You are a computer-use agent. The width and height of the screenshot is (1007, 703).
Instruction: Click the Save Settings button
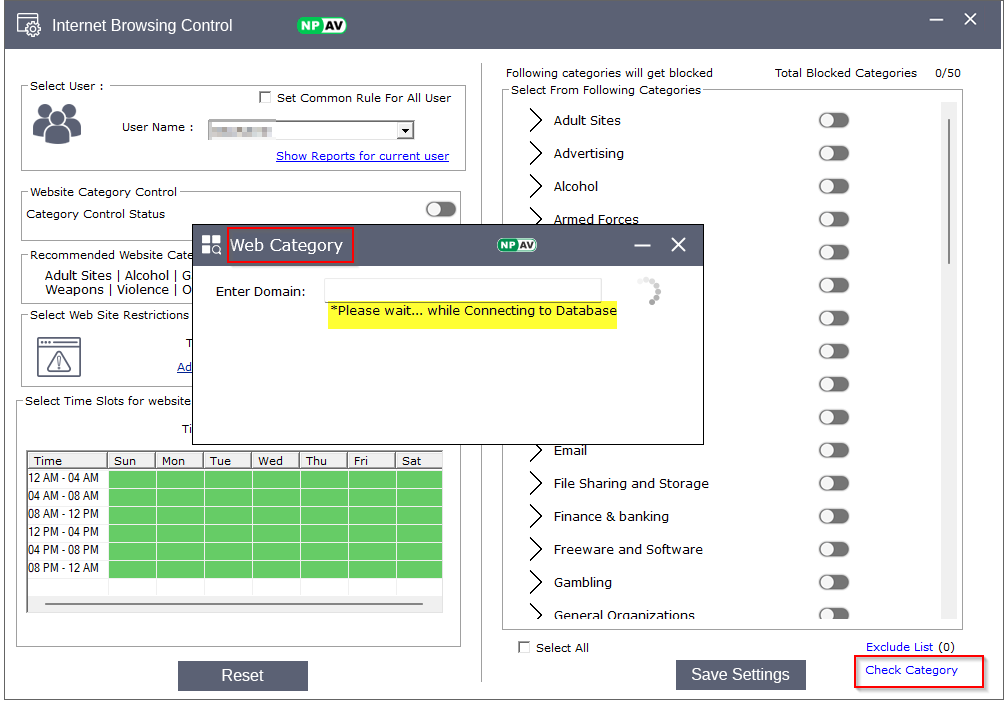click(740, 675)
